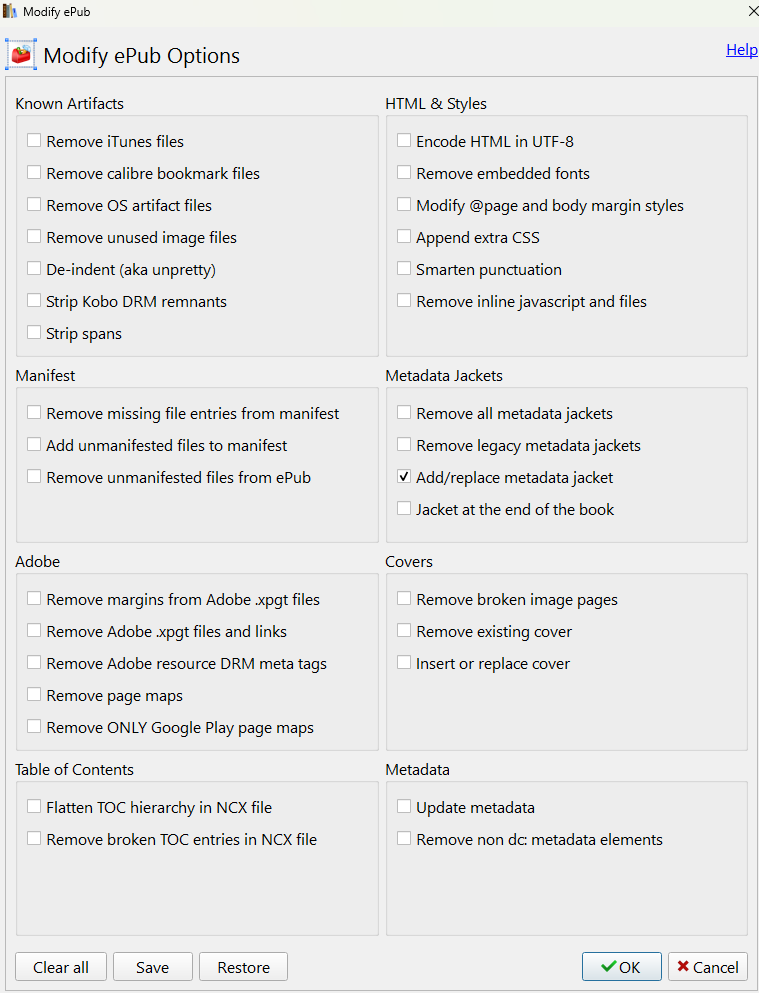
Task: Close the Modify ePub dialog window
Action: (752, 11)
